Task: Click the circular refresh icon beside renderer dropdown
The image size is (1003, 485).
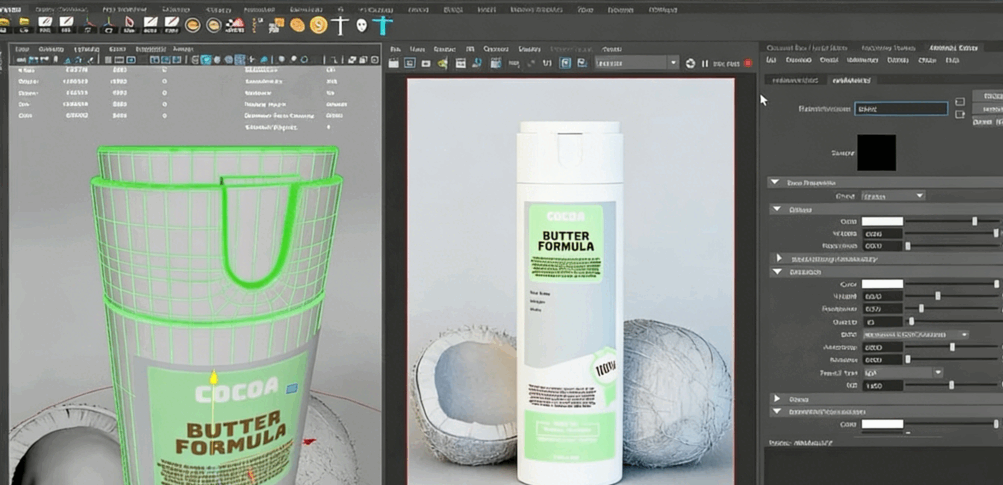Action: (690, 64)
